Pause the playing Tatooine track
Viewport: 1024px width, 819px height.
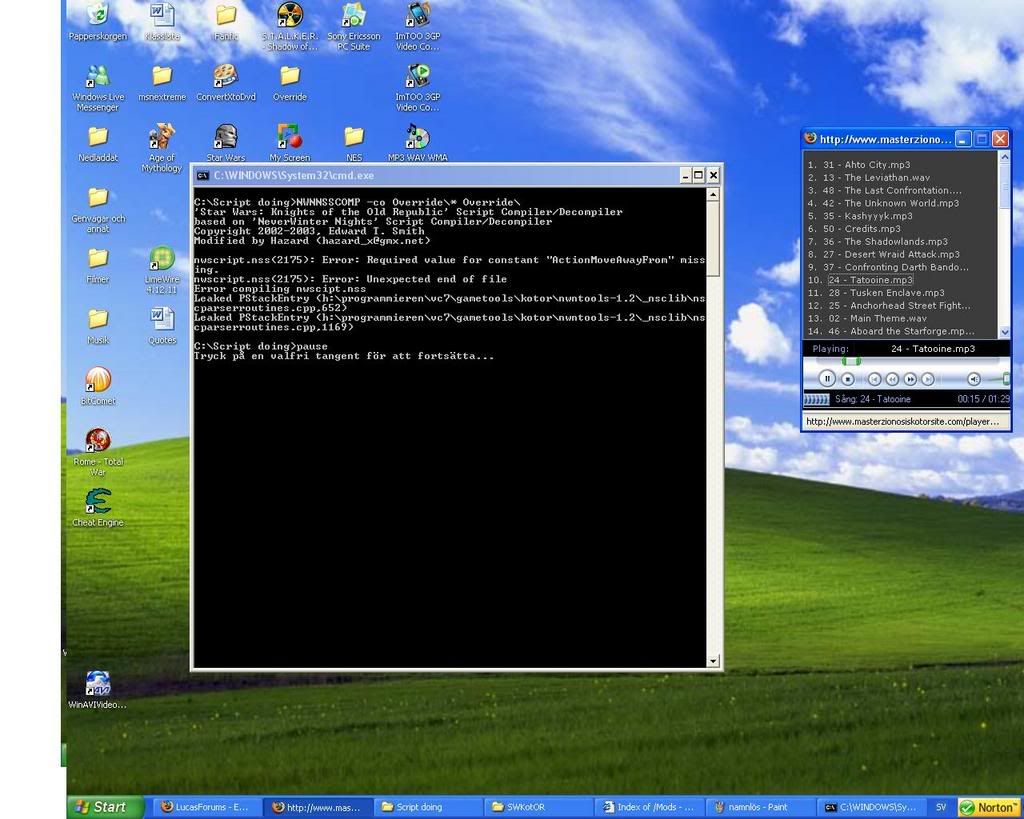click(x=827, y=379)
